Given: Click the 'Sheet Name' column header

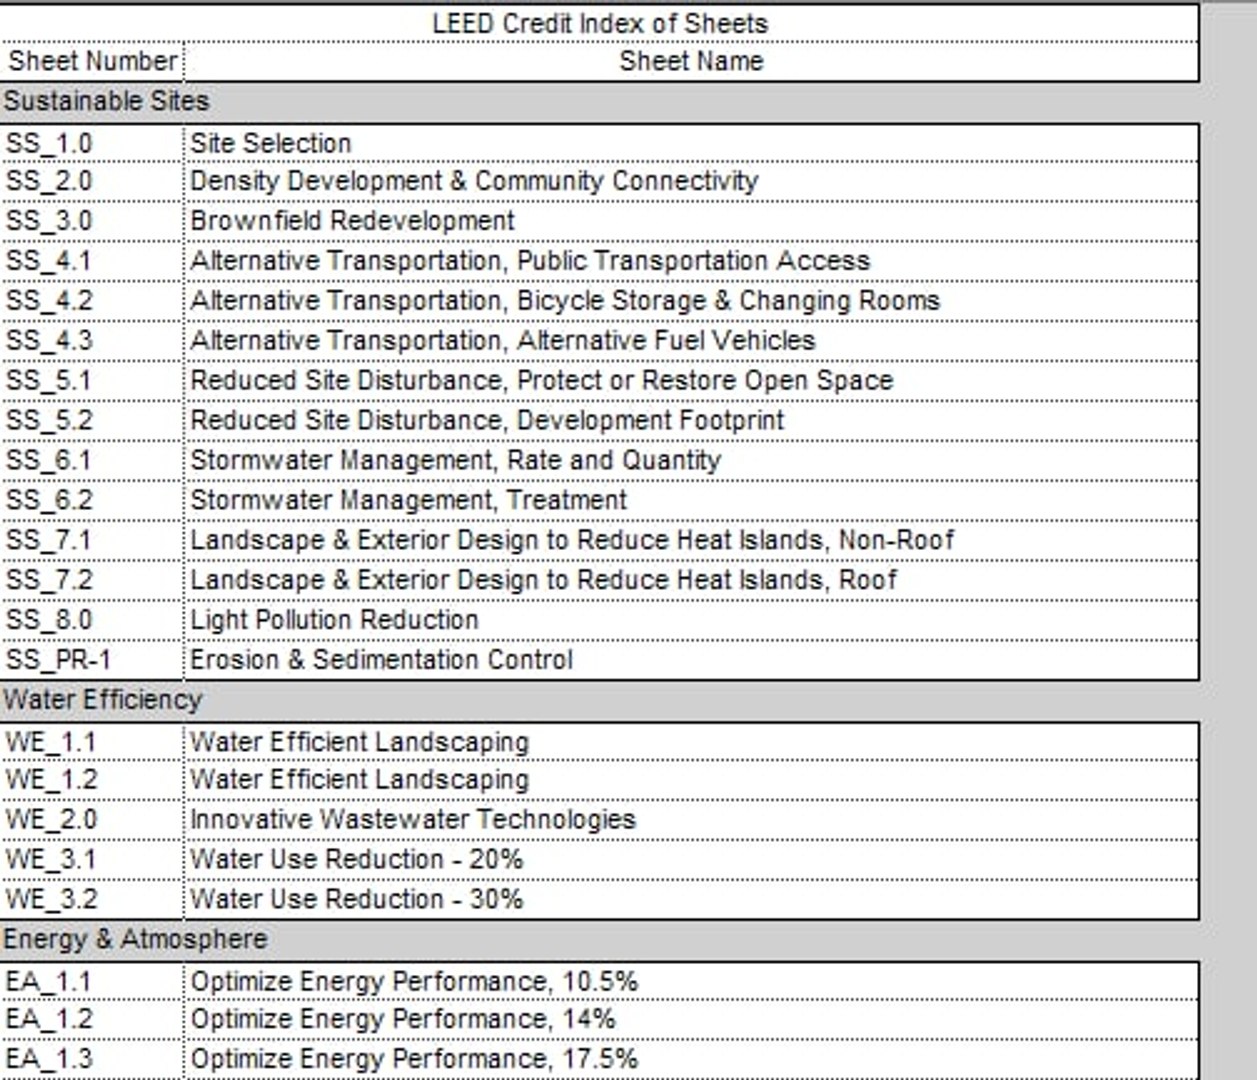Looking at the screenshot, I should [691, 61].
